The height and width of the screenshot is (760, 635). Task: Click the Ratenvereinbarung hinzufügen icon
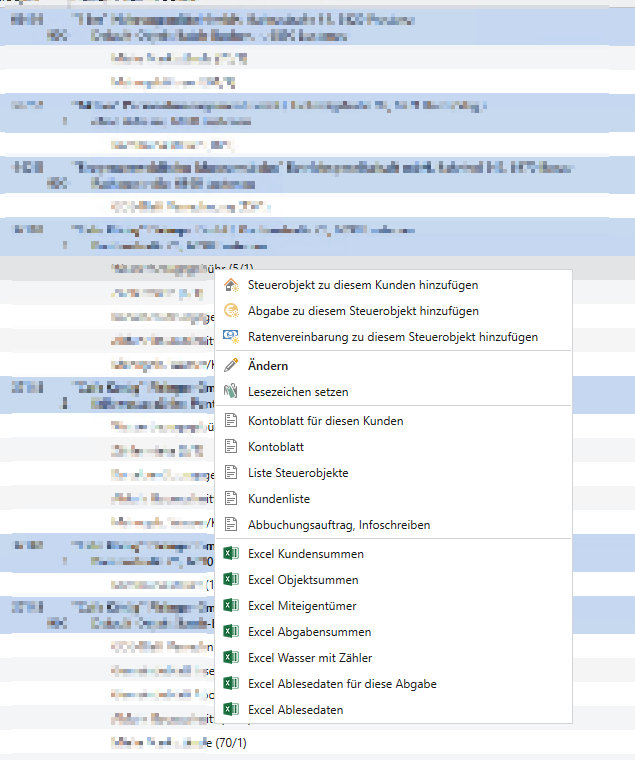tap(231, 337)
